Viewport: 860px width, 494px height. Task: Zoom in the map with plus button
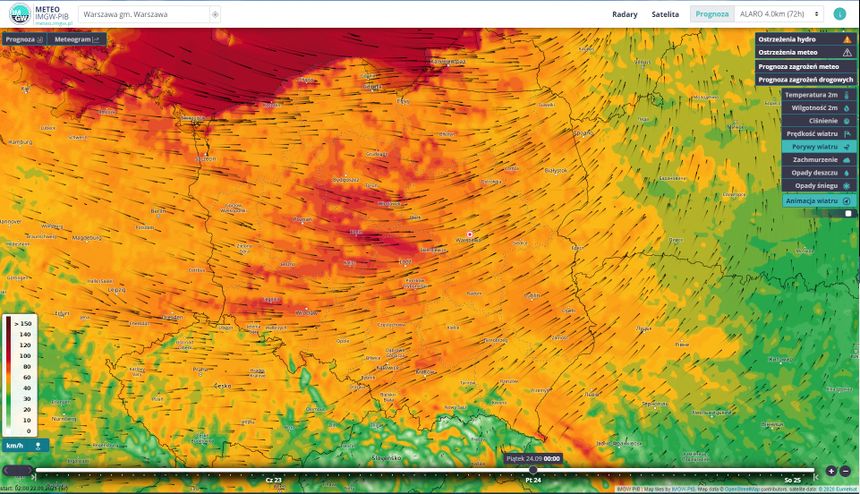[x=831, y=471]
